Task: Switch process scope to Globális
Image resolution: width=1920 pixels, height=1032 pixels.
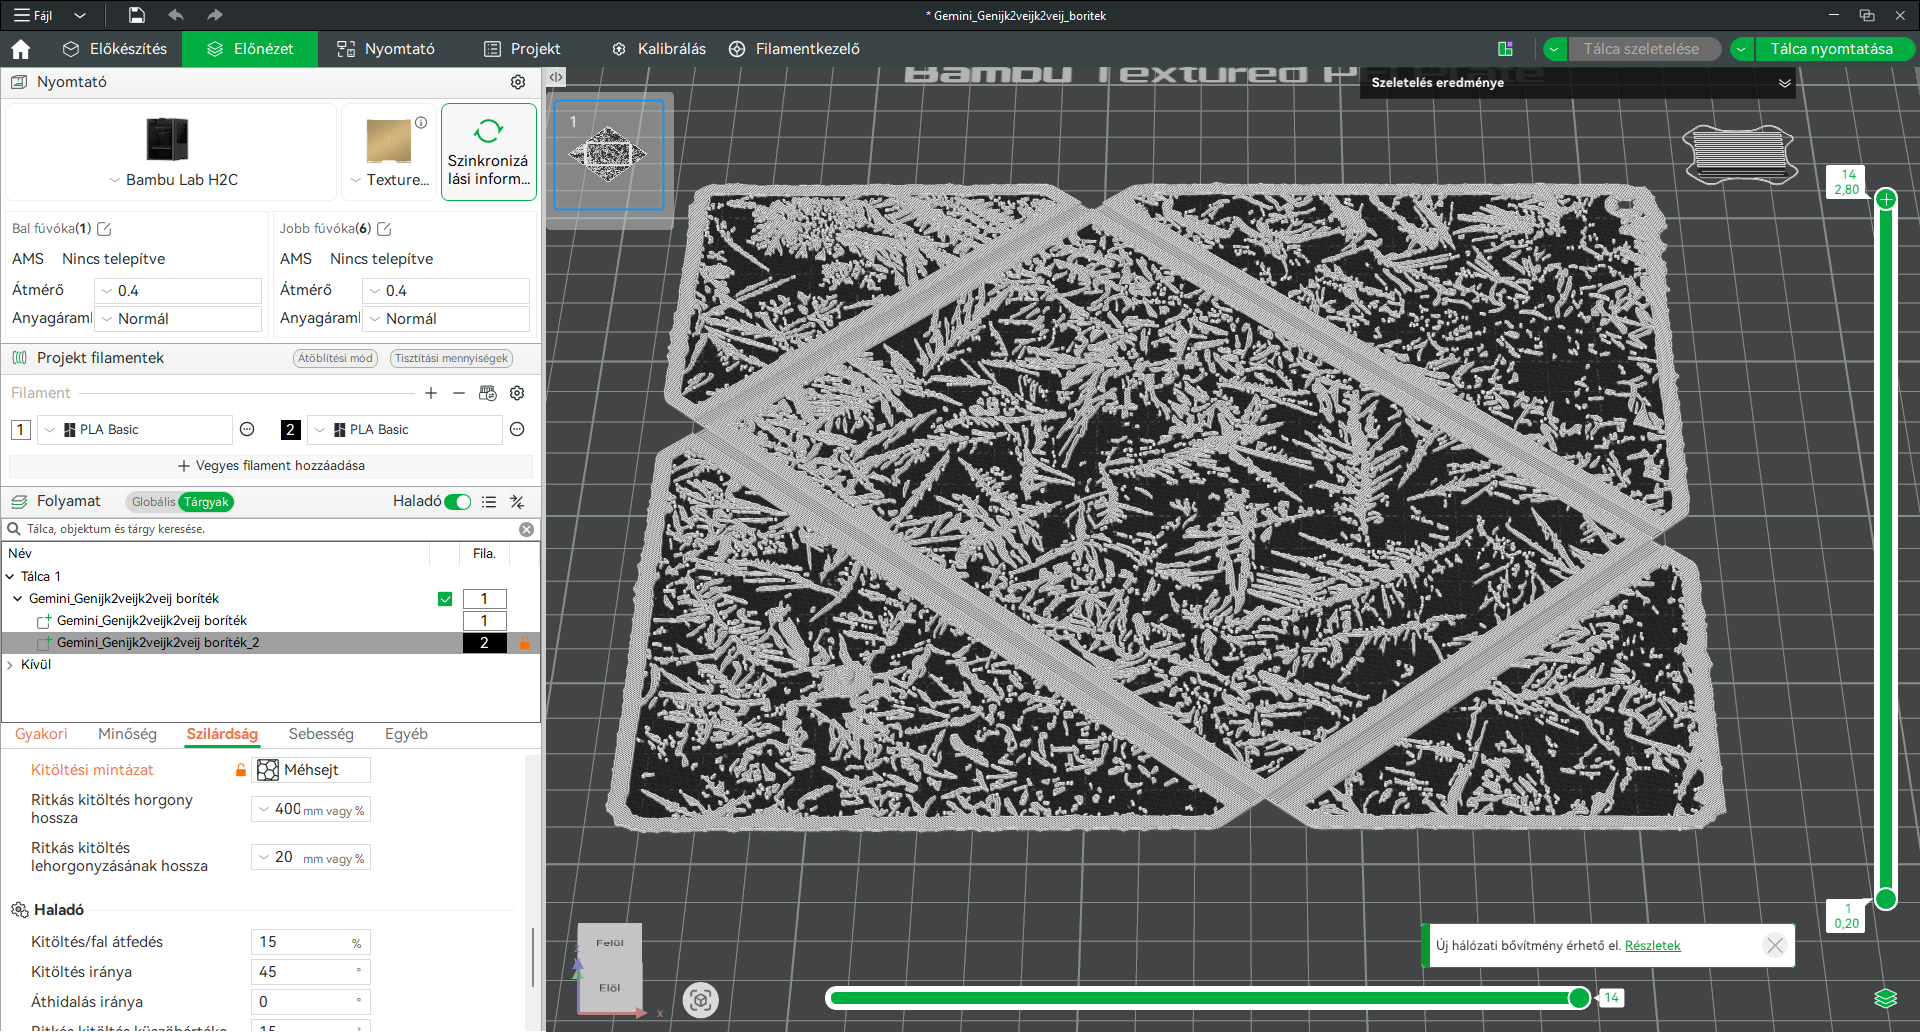Action: click(x=153, y=502)
